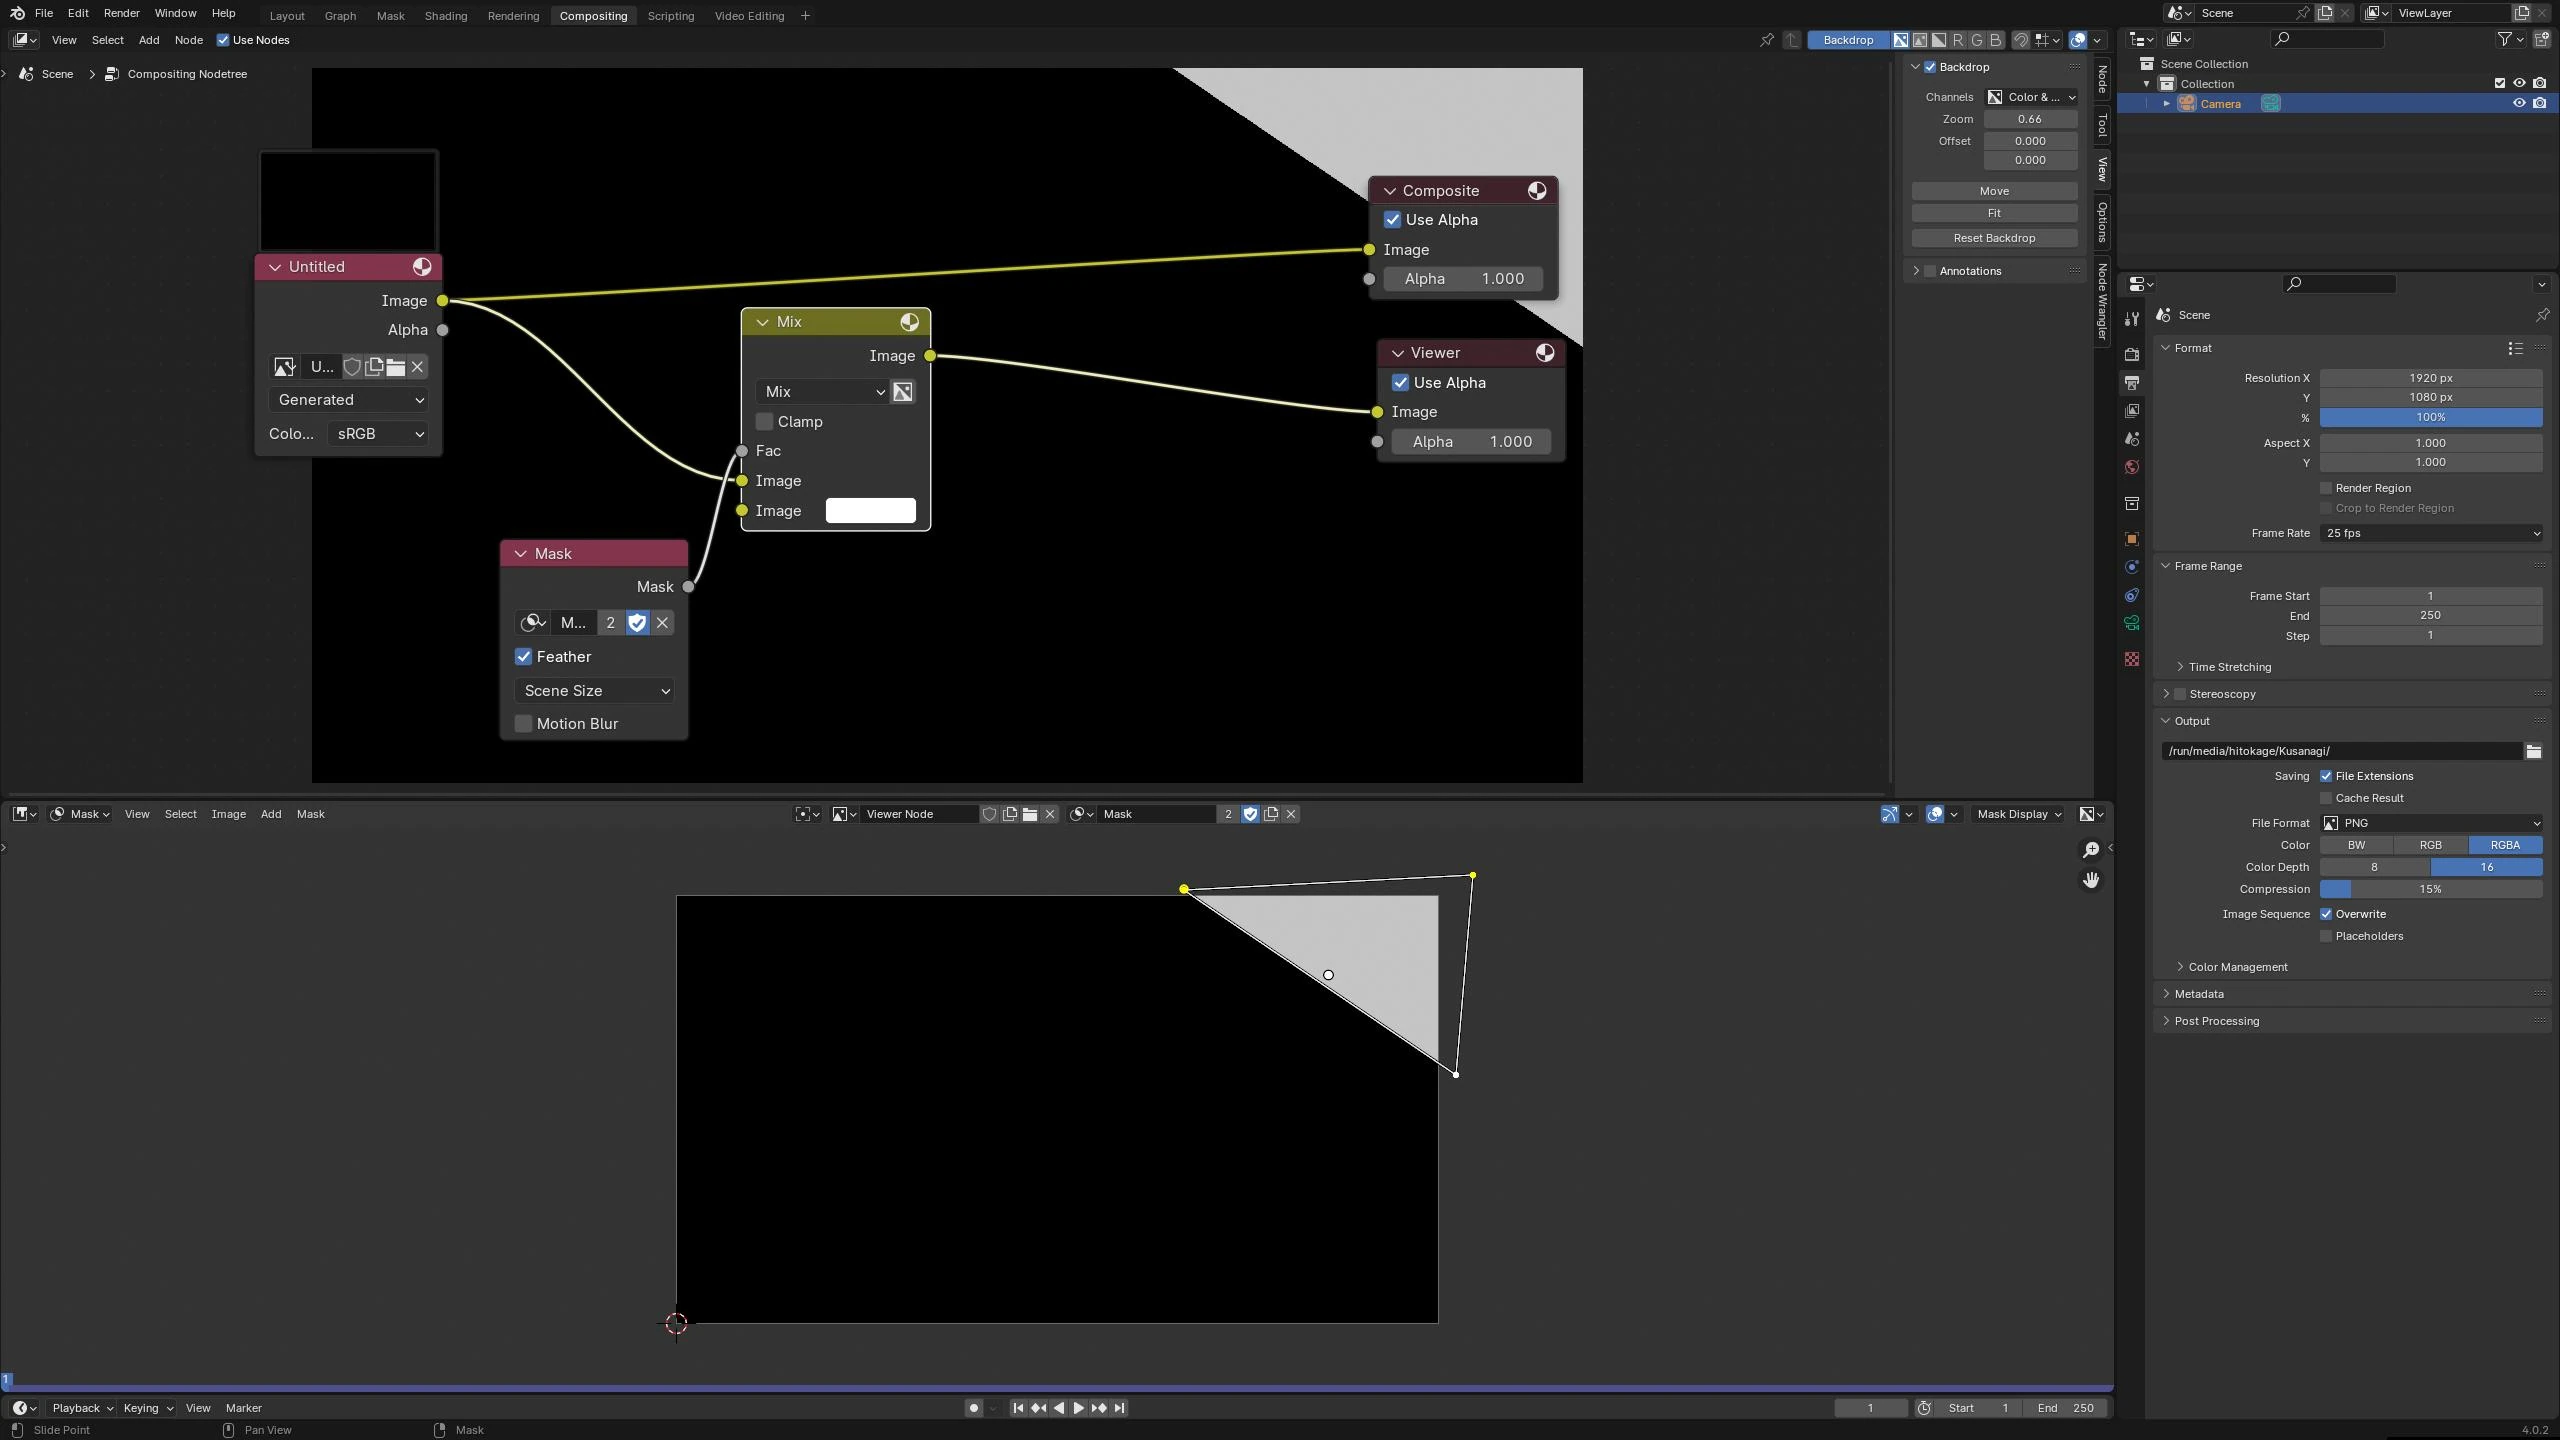Toggle the Use Nodes checkbox
The width and height of the screenshot is (2560, 1440).
[223, 40]
